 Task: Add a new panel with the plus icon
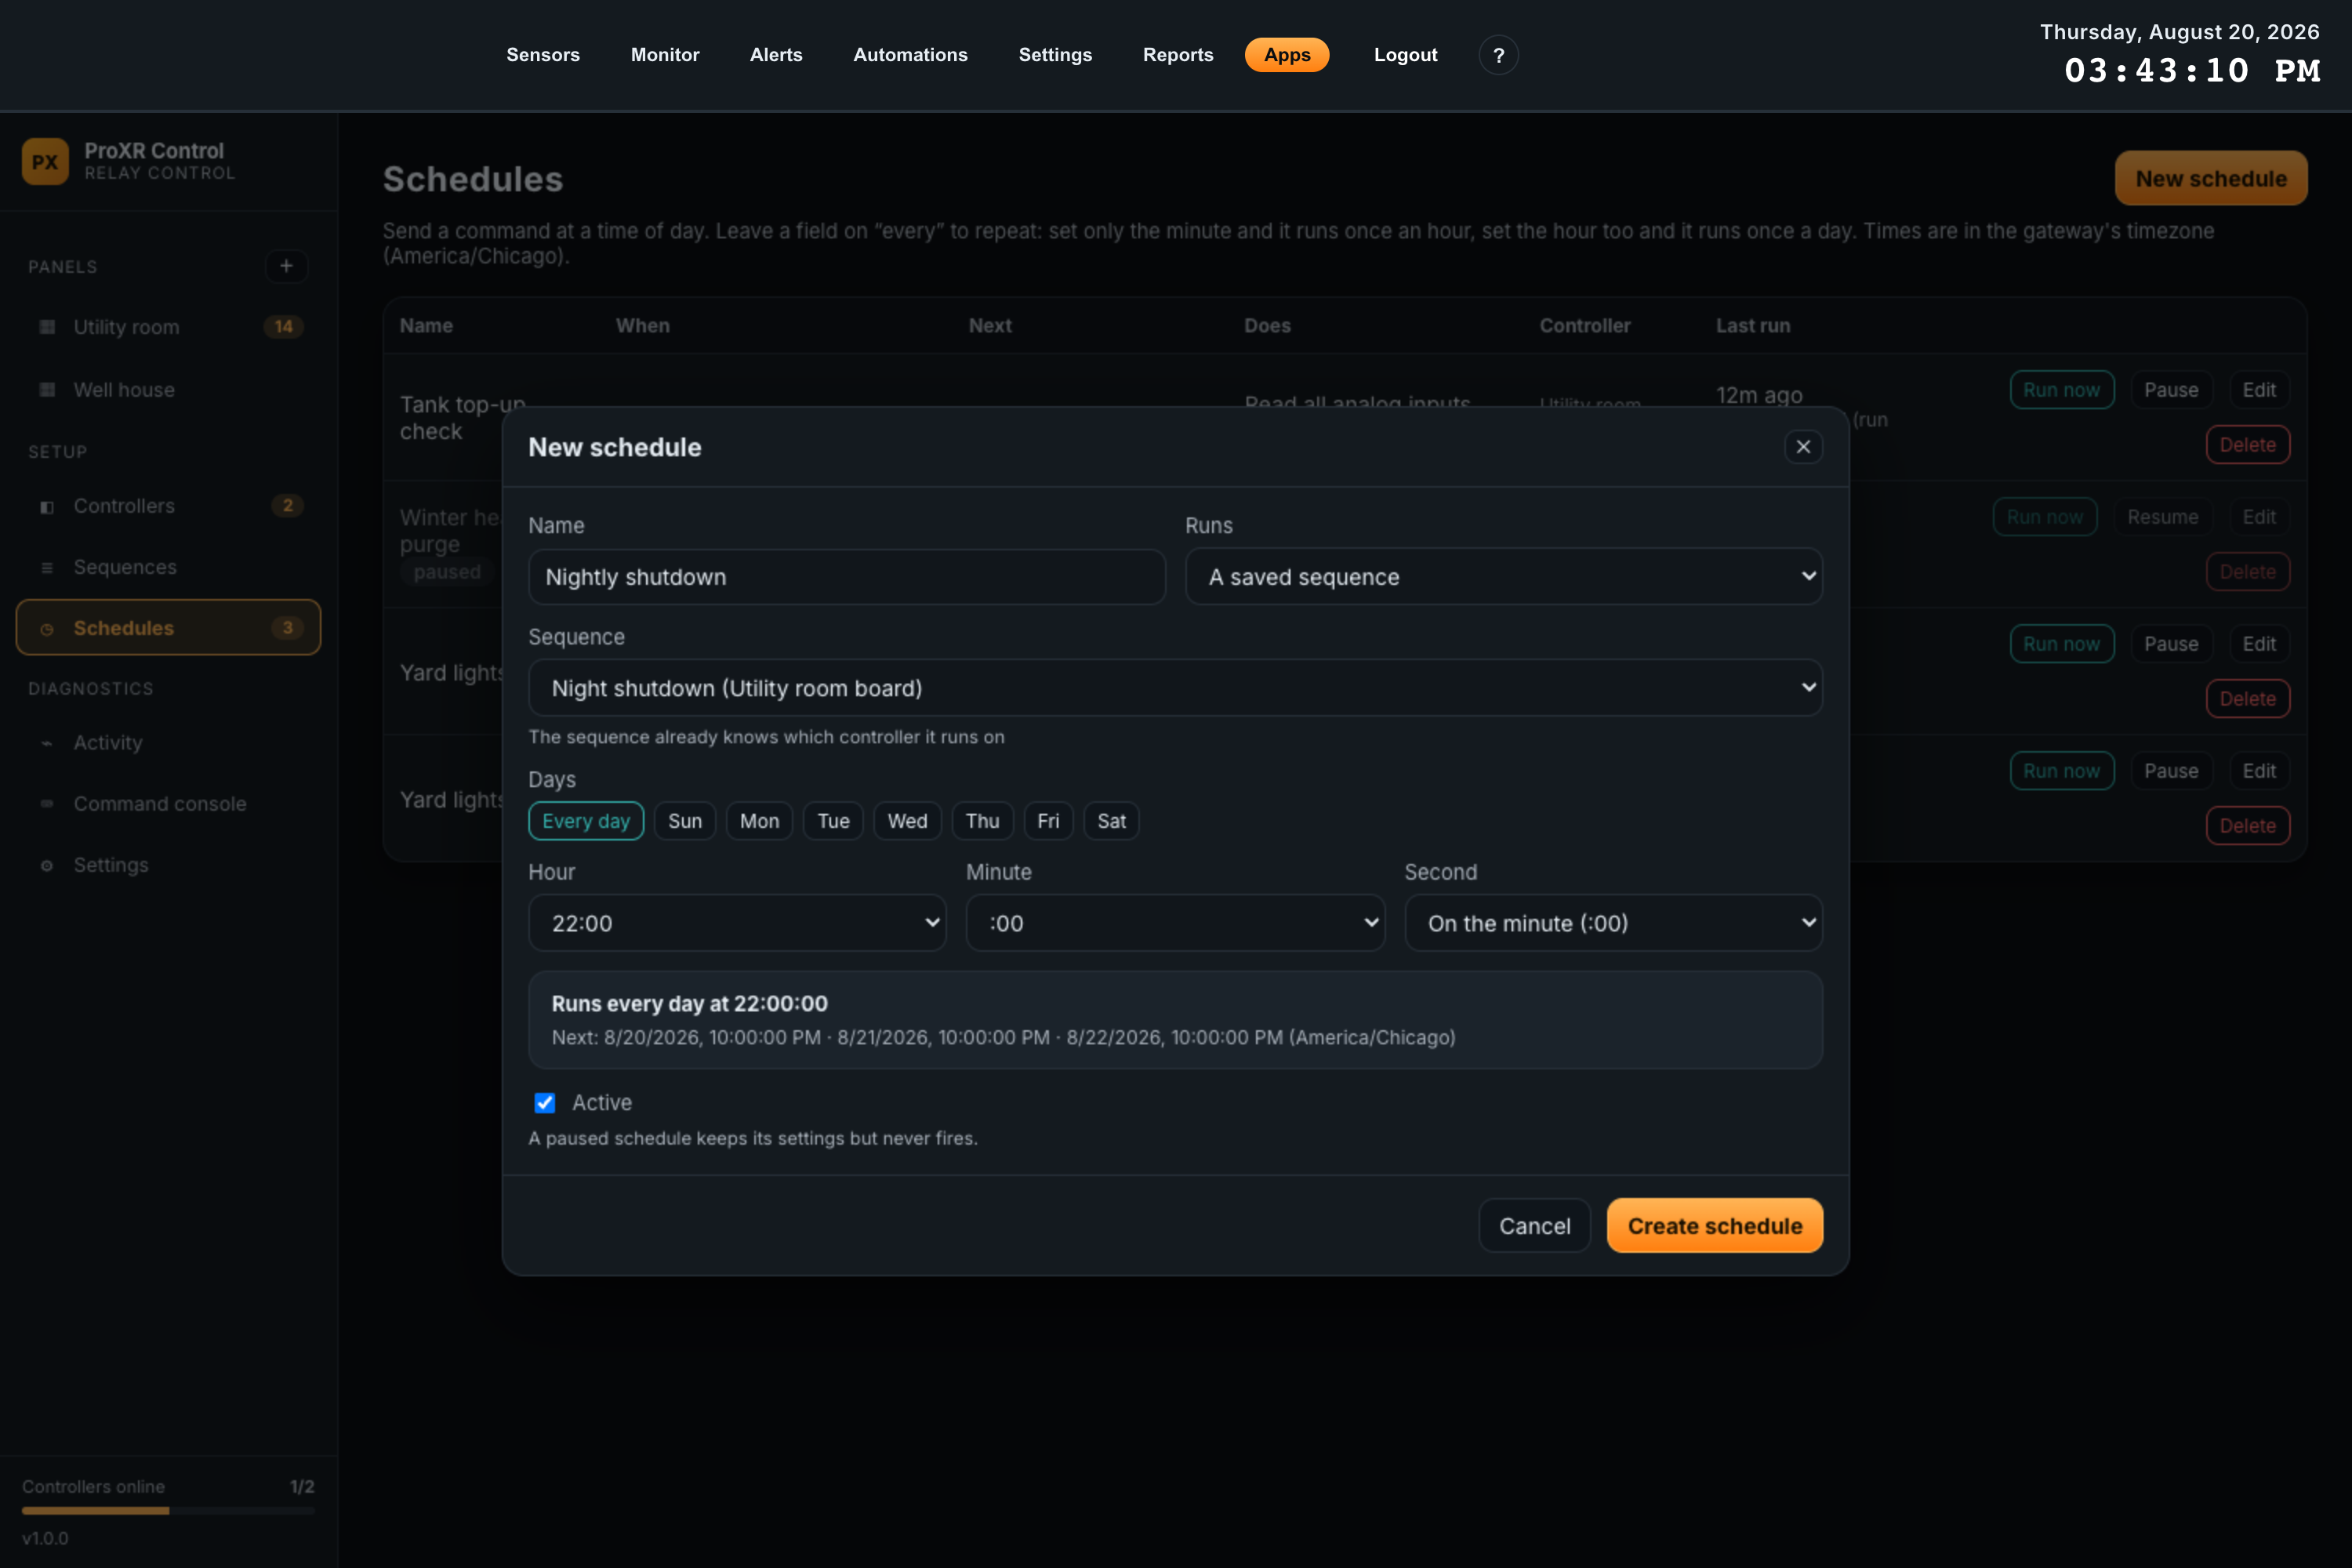pyautogui.click(x=286, y=266)
